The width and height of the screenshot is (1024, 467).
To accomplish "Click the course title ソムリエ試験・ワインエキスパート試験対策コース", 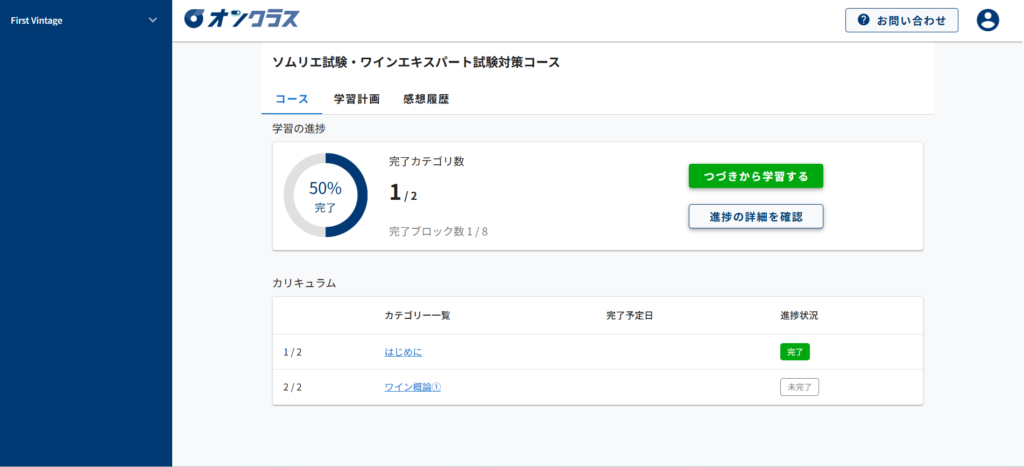I will [x=416, y=63].
